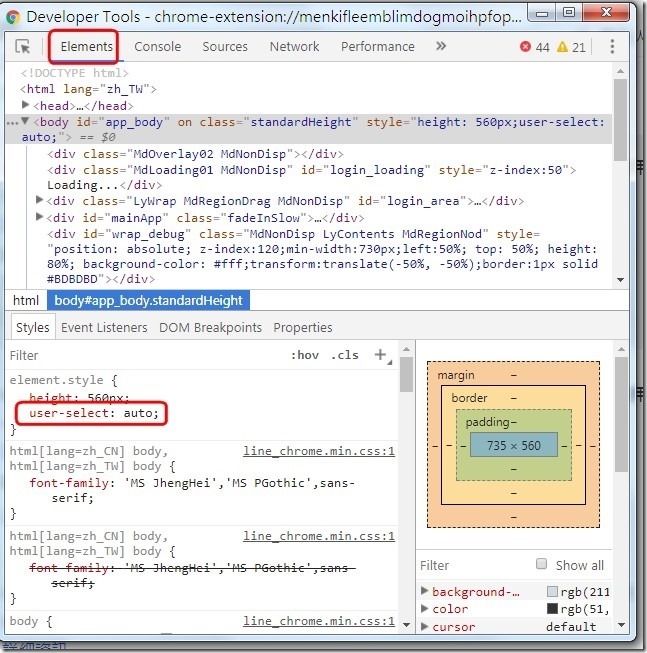Click the html breadcrumb
647x653 pixels.
click(26, 300)
